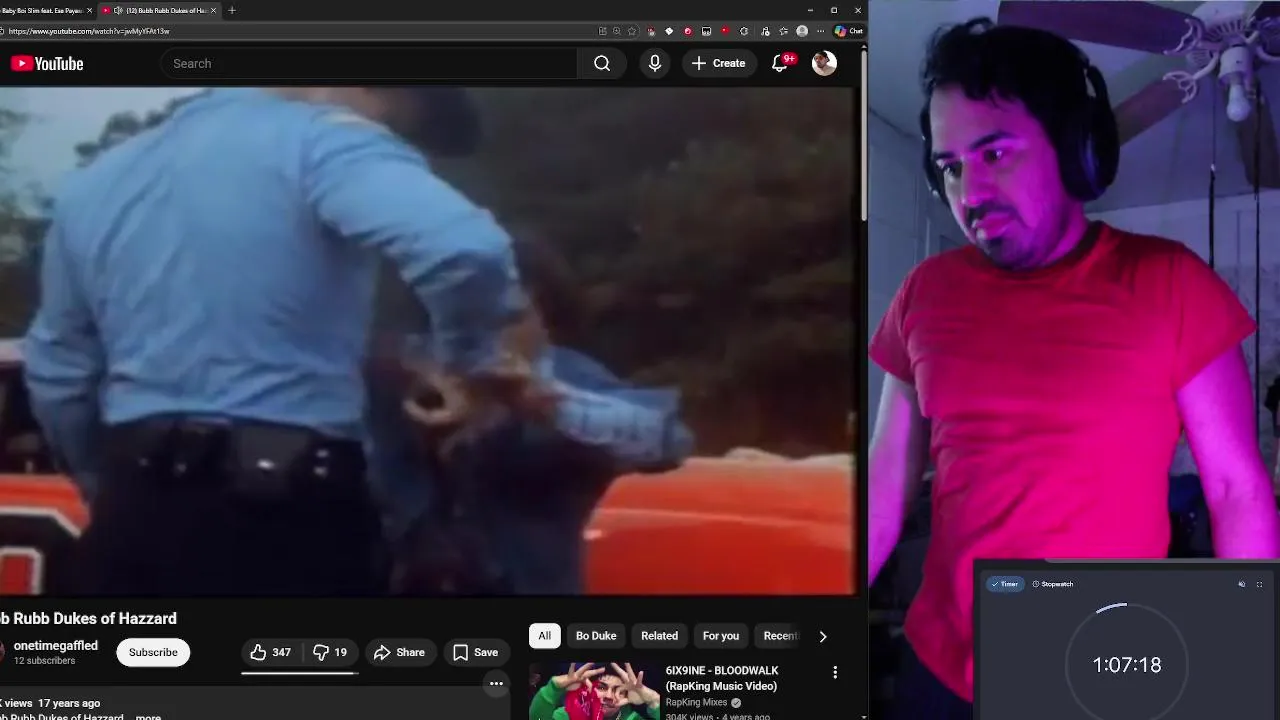1280x720 pixels.
Task: Open the media control music note icon
Action: tap(765, 31)
